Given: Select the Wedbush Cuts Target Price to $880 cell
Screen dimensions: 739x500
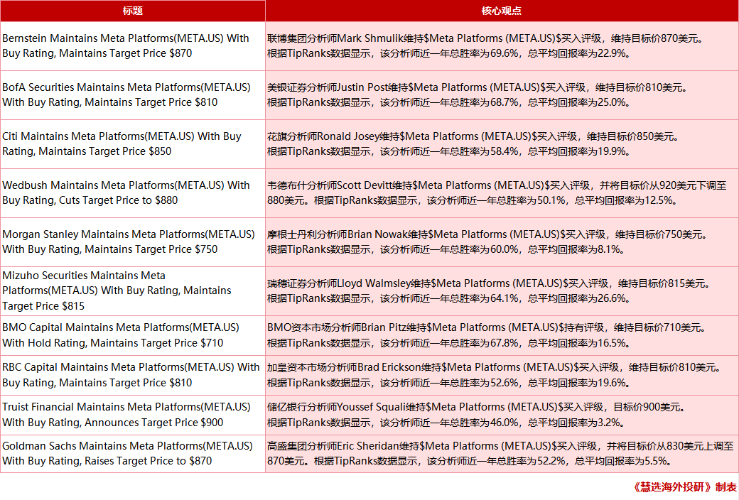Looking at the screenshot, I should (133, 193).
